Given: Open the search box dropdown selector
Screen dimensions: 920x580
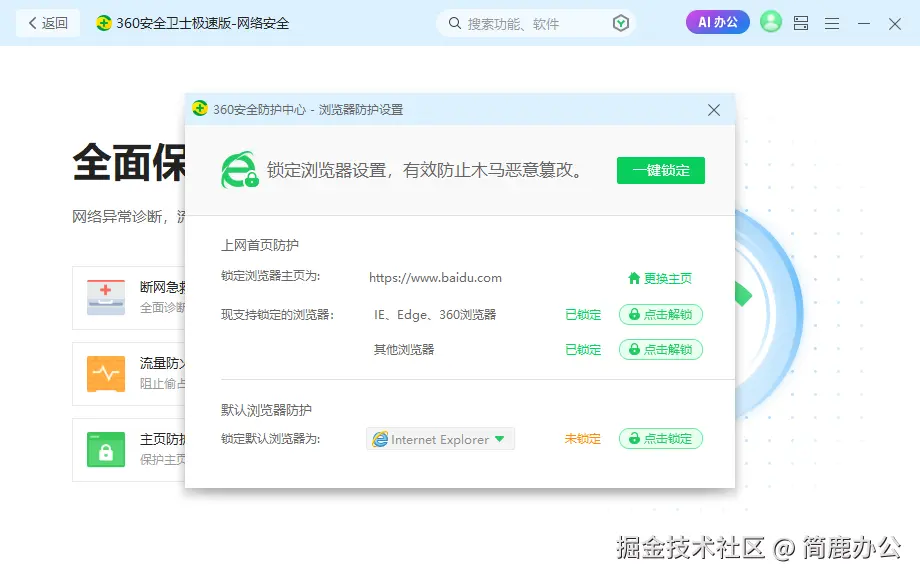Looking at the screenshot, I should (x=620, y=22).
